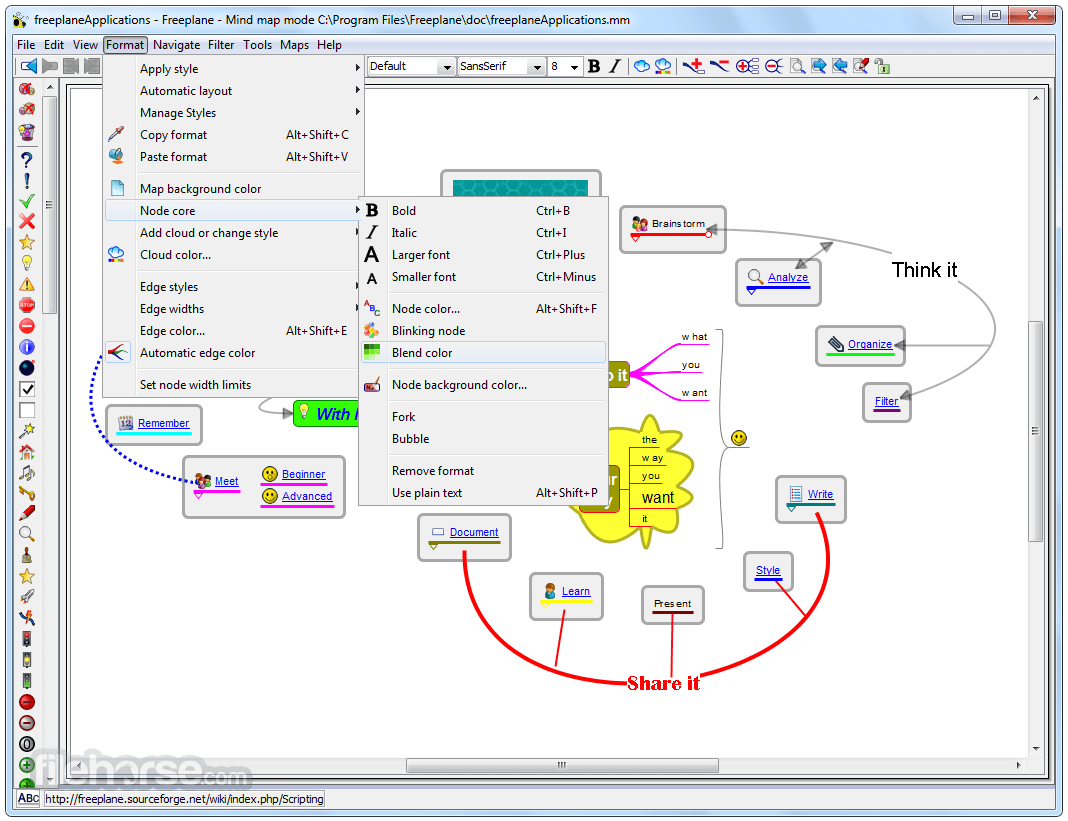
Task: Open the File menu
Action: pos(26,45)
